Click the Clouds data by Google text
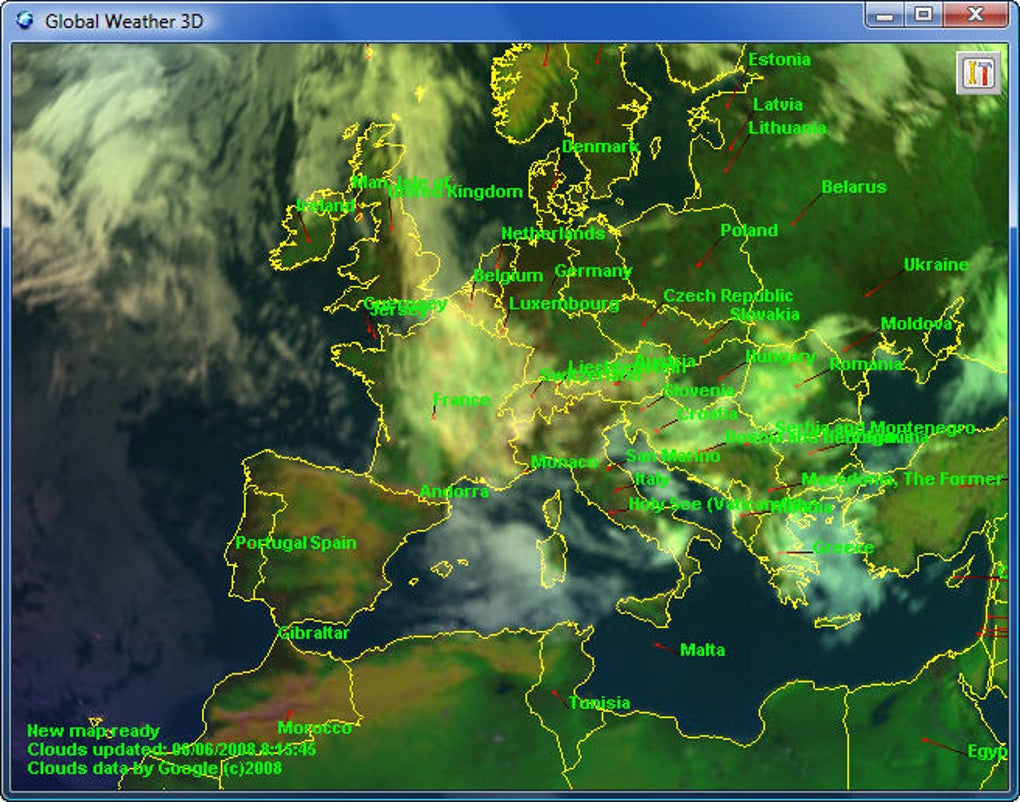 pyautogui.click(x=154, y=768)
